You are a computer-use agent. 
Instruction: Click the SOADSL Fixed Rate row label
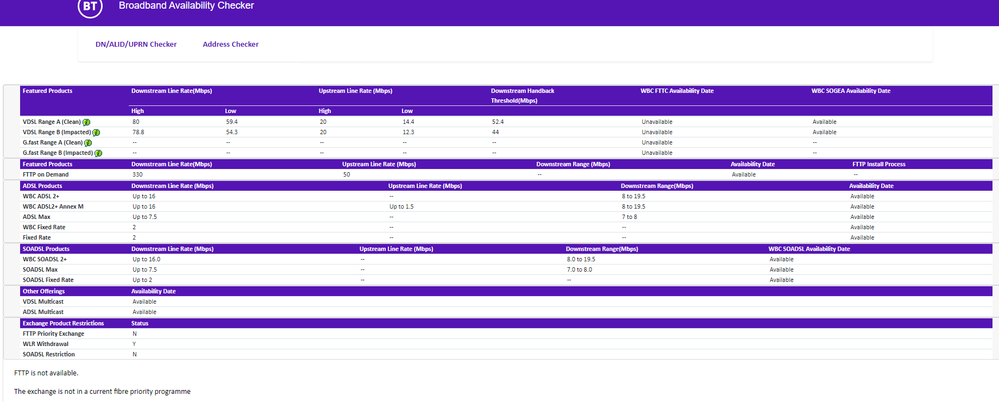pyautogui.click(x=47, y=279)
